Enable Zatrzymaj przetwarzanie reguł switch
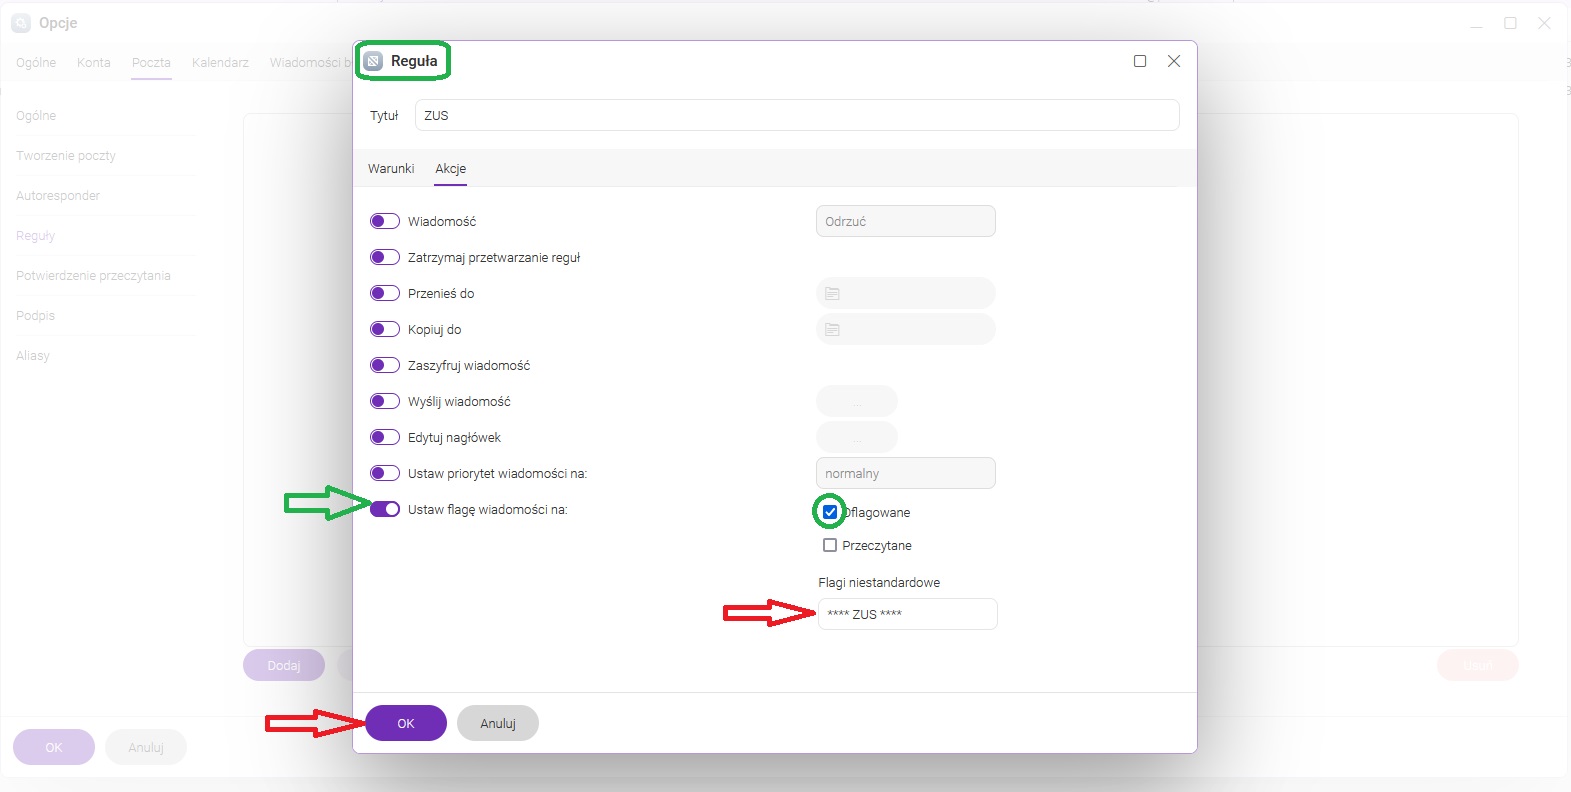 [x=385, y=257]
